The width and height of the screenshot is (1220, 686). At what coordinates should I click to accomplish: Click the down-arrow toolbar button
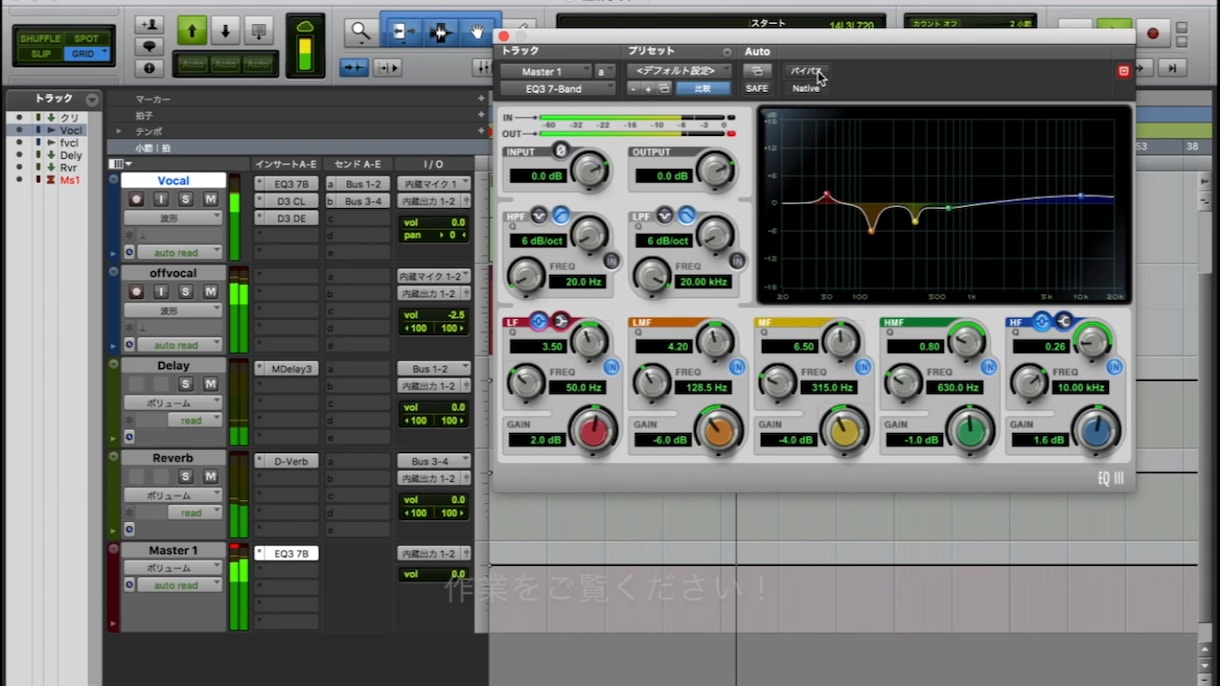pos(225,31)
